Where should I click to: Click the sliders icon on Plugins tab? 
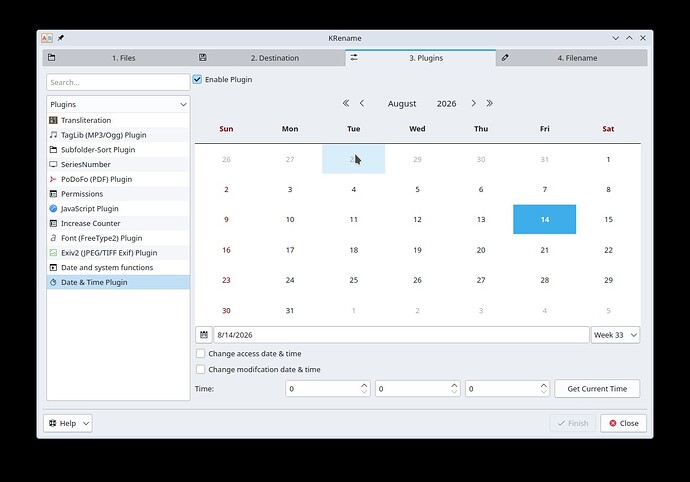[354, 58]
